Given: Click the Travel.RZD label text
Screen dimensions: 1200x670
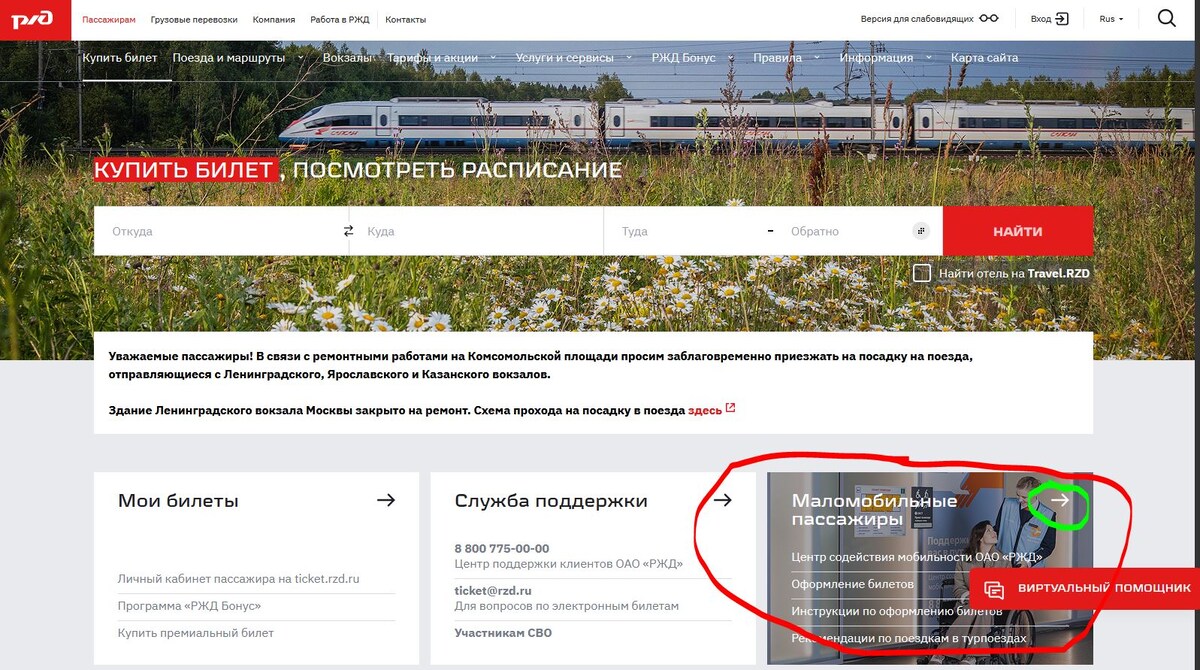Looking at the screenshot, I should pos(1059,273).
